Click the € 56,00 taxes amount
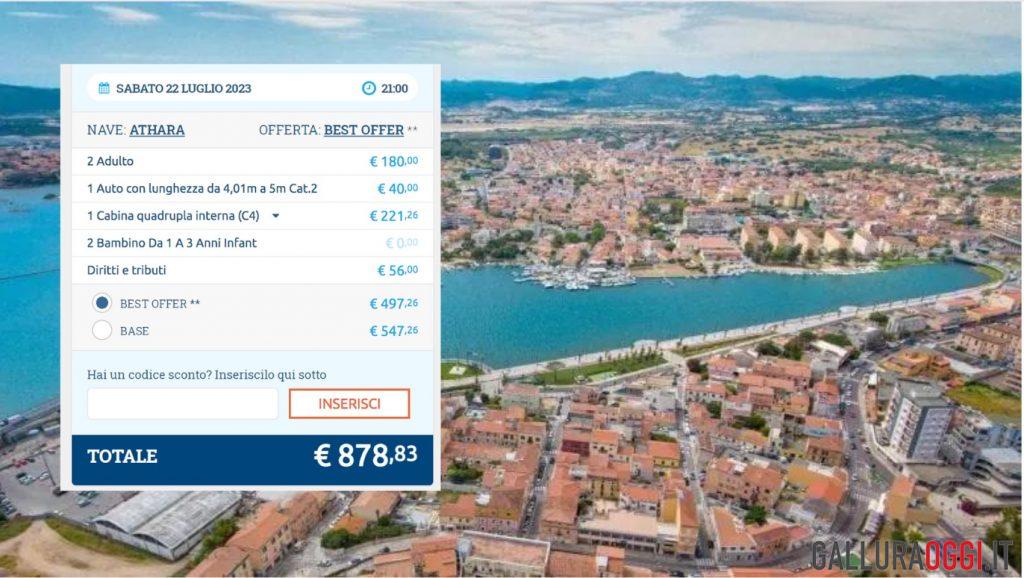Viewport: 1024px width, 578px height. pos(398,270)
